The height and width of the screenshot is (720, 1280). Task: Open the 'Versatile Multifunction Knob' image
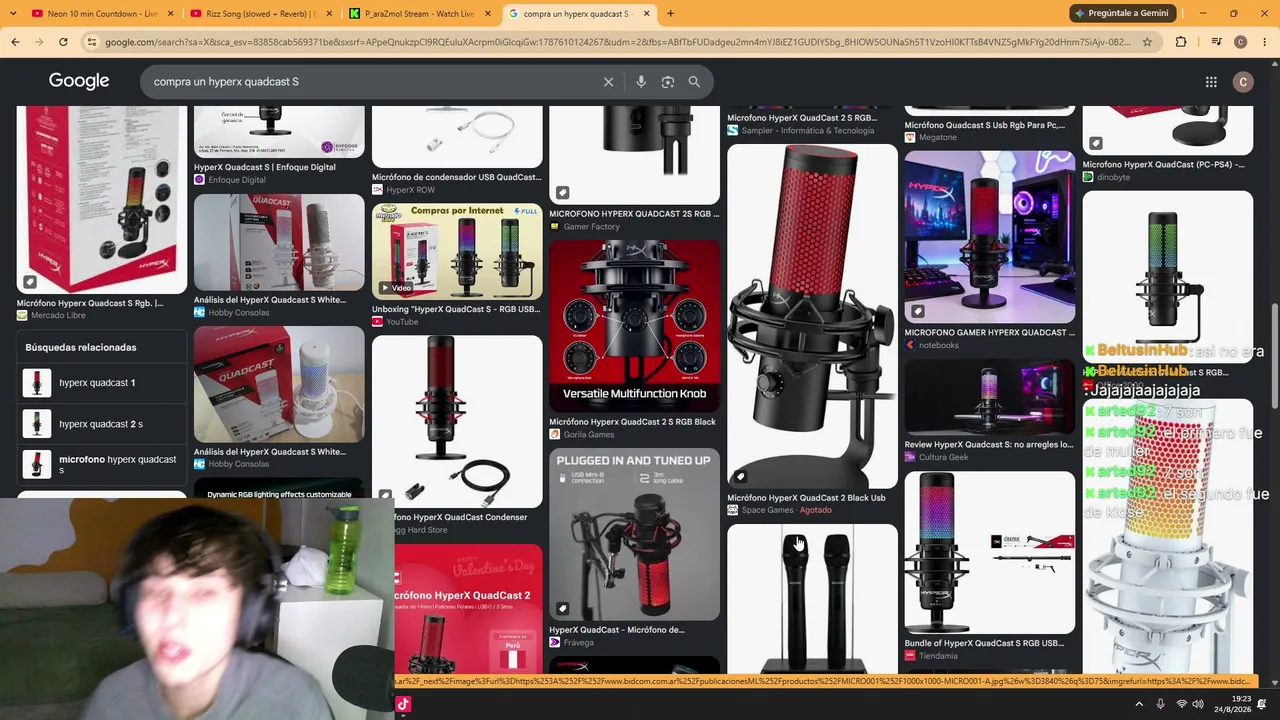pyautogui.click(x=634, y=326)
